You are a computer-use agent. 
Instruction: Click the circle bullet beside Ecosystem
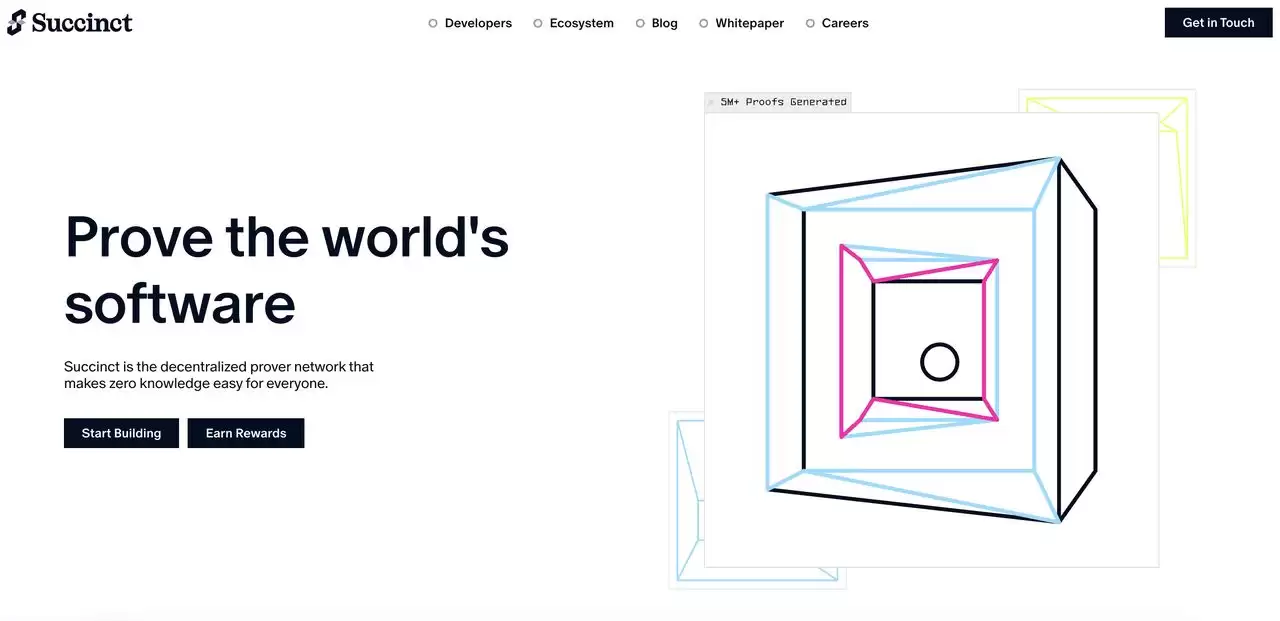click(x=538, y=23)
